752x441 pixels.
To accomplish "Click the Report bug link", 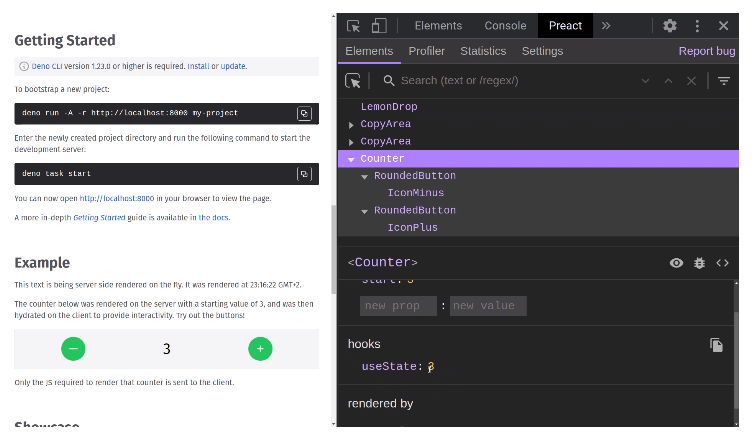I will (x=706, y=51).
